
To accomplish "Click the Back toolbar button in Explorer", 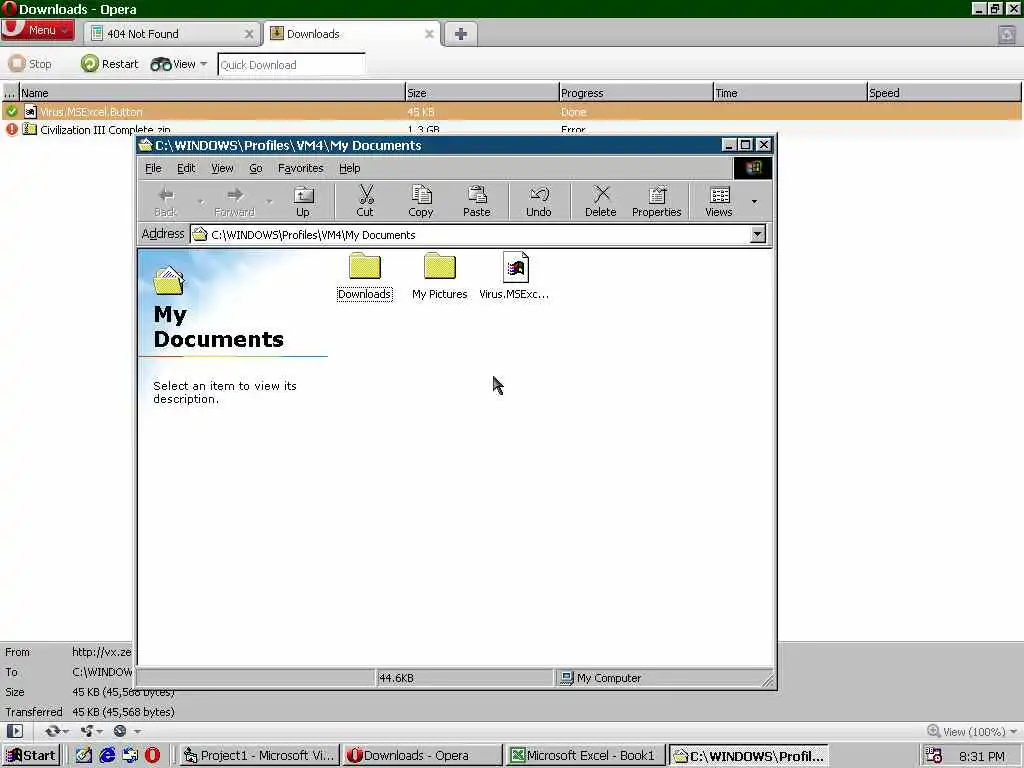I will coord(165,201).
